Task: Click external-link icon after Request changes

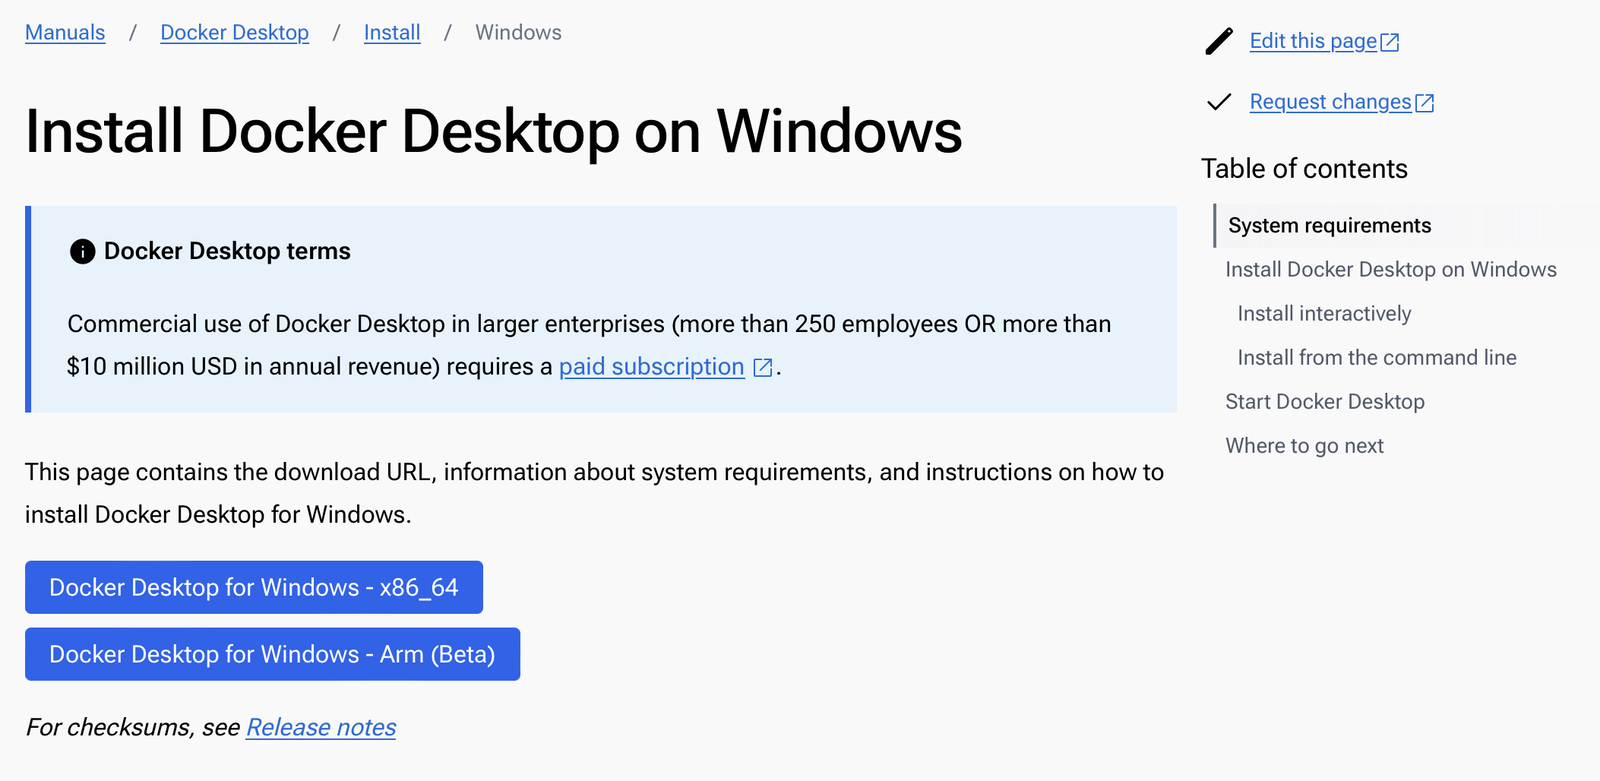Action: pyautogui.click(x=1425, y=103)
